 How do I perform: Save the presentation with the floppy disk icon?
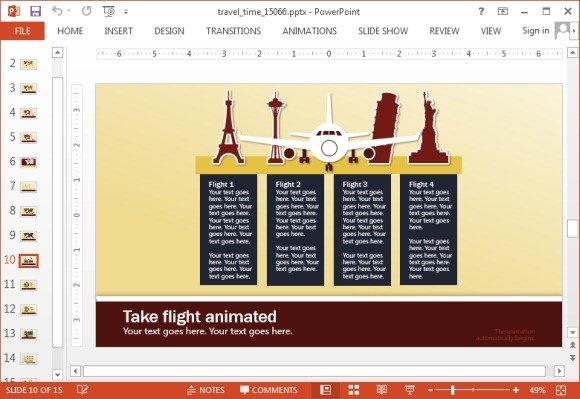pyautogui.click(x=35, y=11)
